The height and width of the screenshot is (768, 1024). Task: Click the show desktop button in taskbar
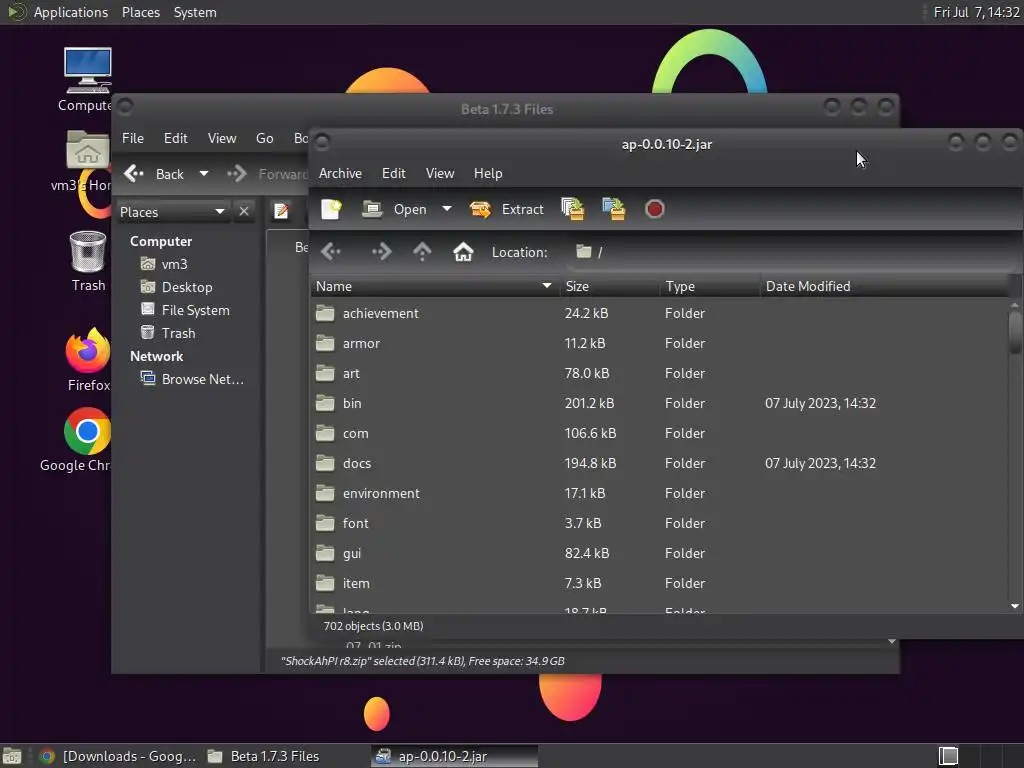12,756
